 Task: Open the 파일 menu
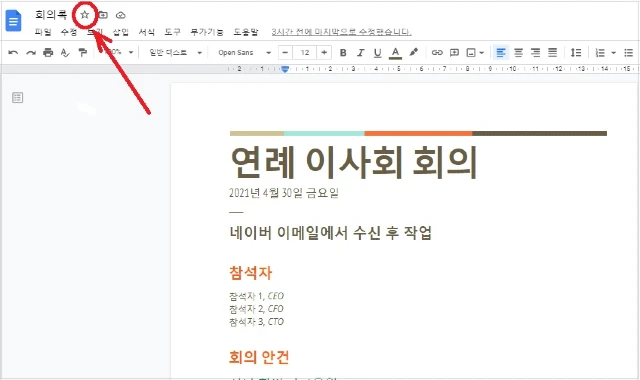(43, 32)
